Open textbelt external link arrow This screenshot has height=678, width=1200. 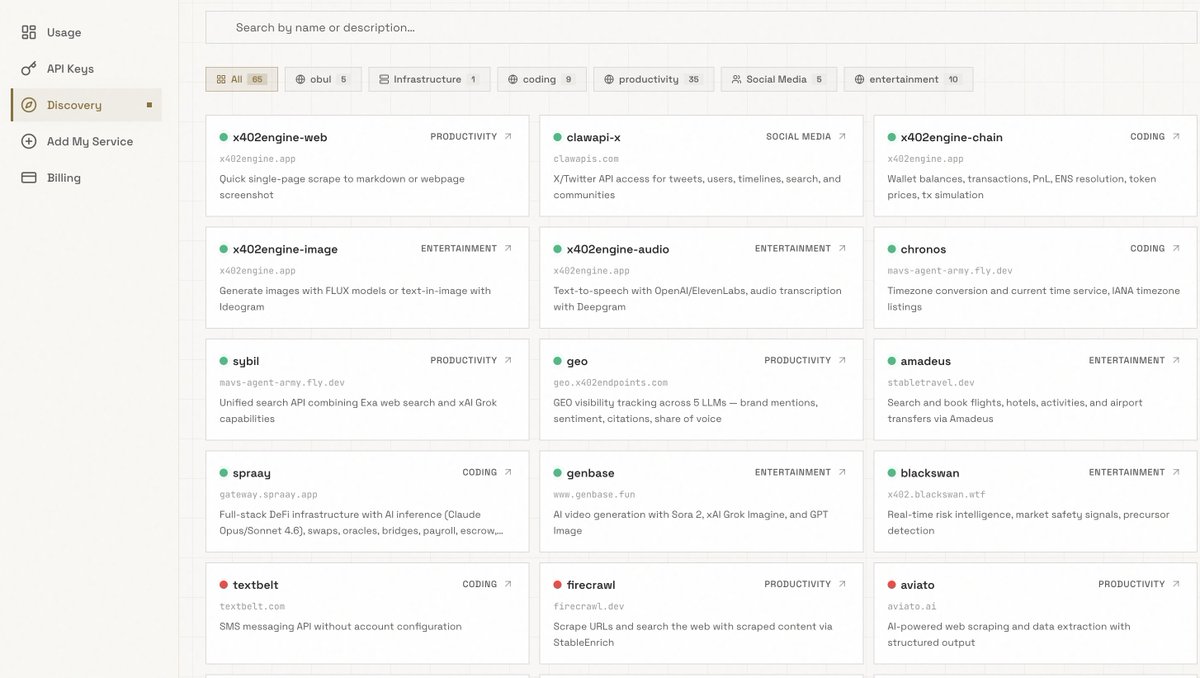point(508,584)
